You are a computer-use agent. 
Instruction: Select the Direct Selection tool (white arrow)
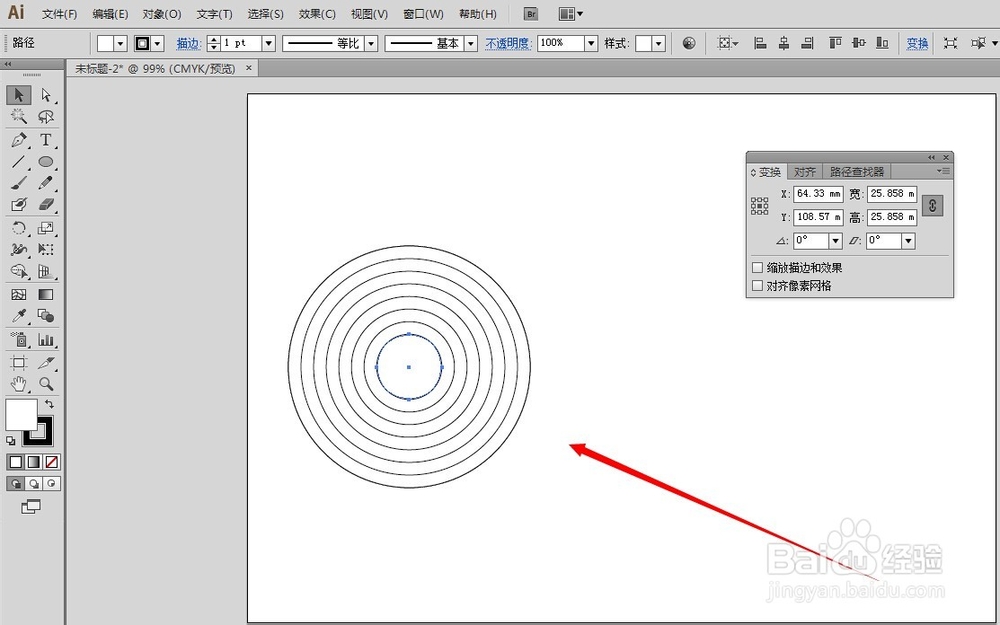point(45,95)
